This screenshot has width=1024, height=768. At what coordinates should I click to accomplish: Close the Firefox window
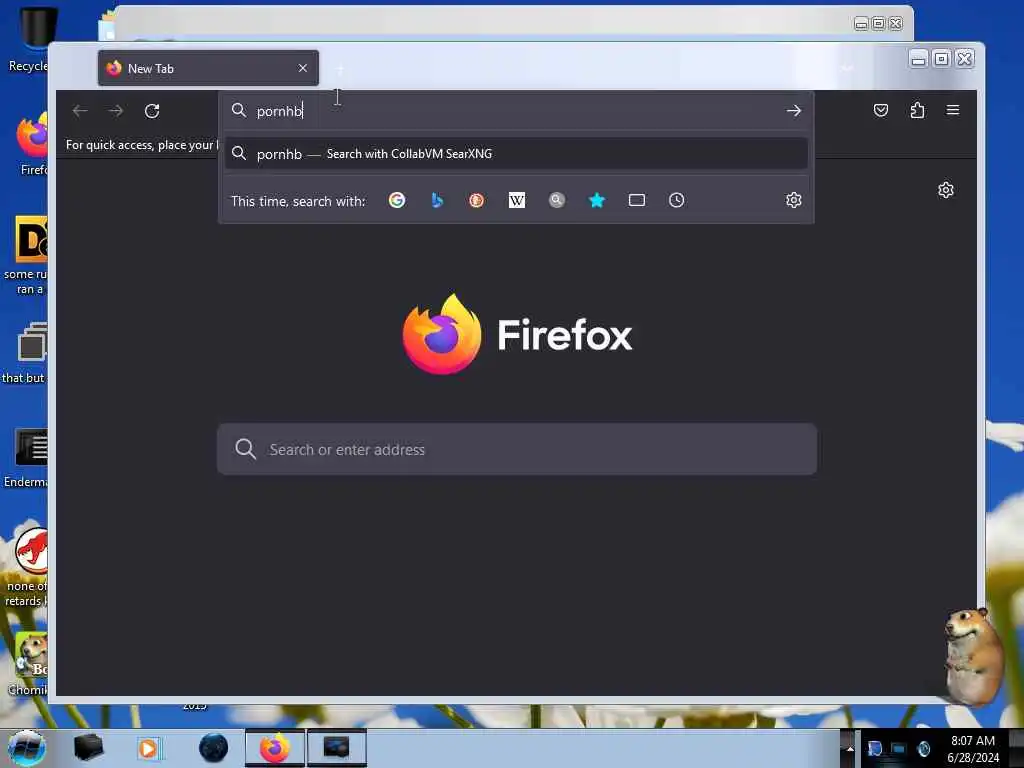965,59
